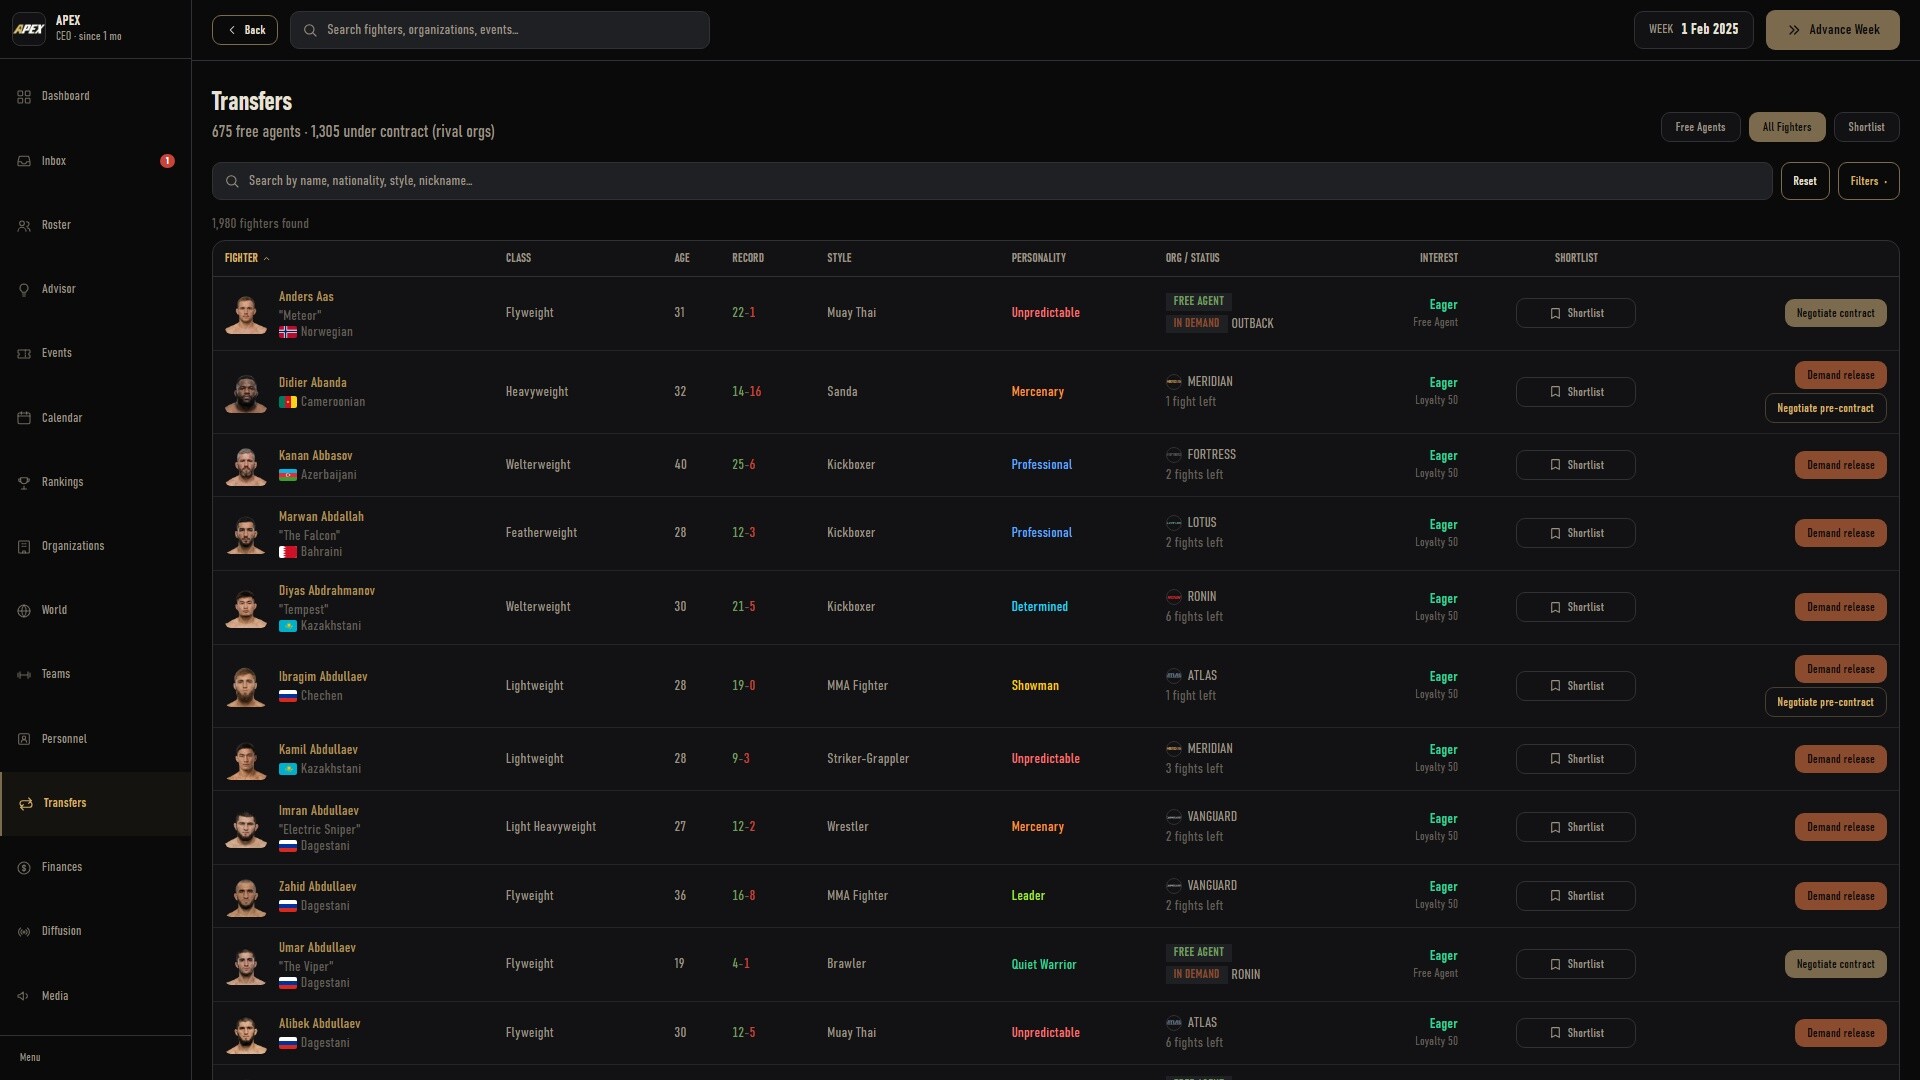Open the Events ticket icon

(24, 354)
